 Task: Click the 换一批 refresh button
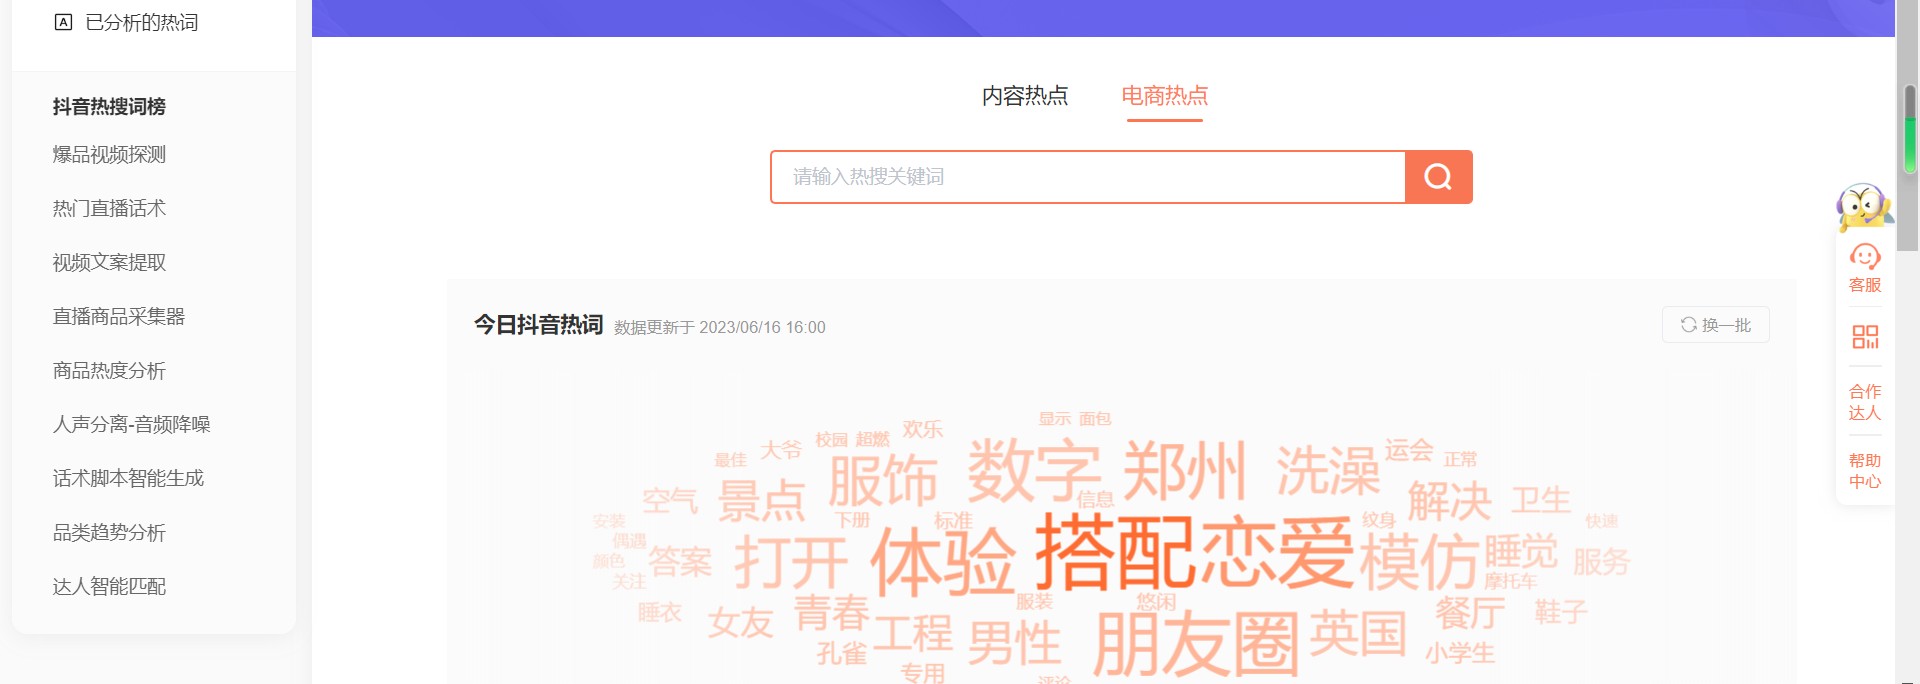pyautogui.click(x=1716, y=325)
